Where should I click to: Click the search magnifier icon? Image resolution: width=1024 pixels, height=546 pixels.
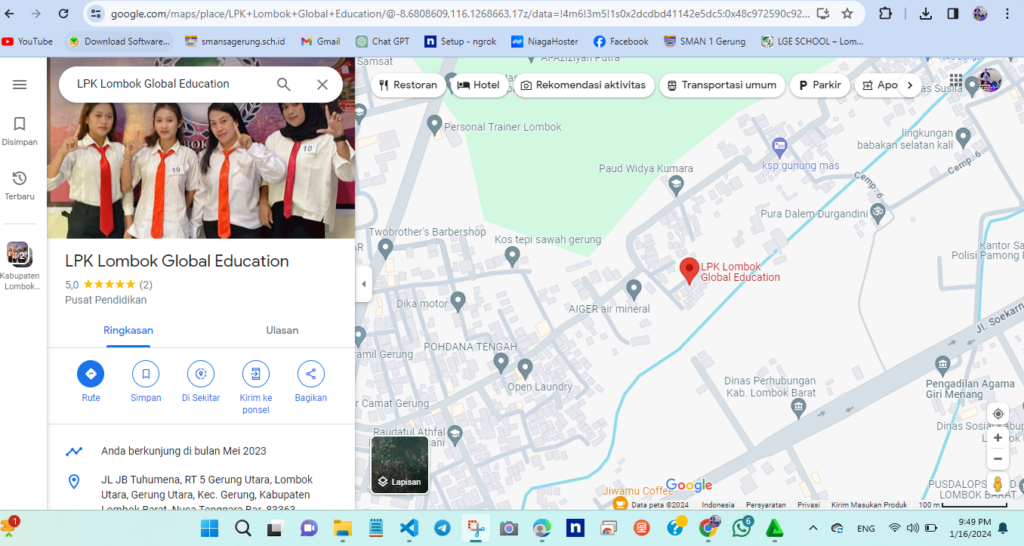coord(284,84)
